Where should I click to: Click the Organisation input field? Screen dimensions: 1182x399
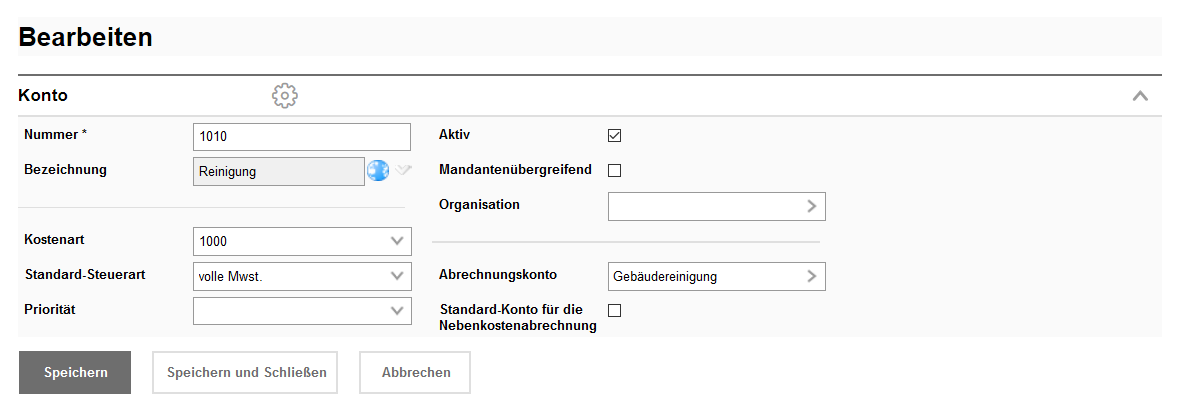[x=716, y=206]
